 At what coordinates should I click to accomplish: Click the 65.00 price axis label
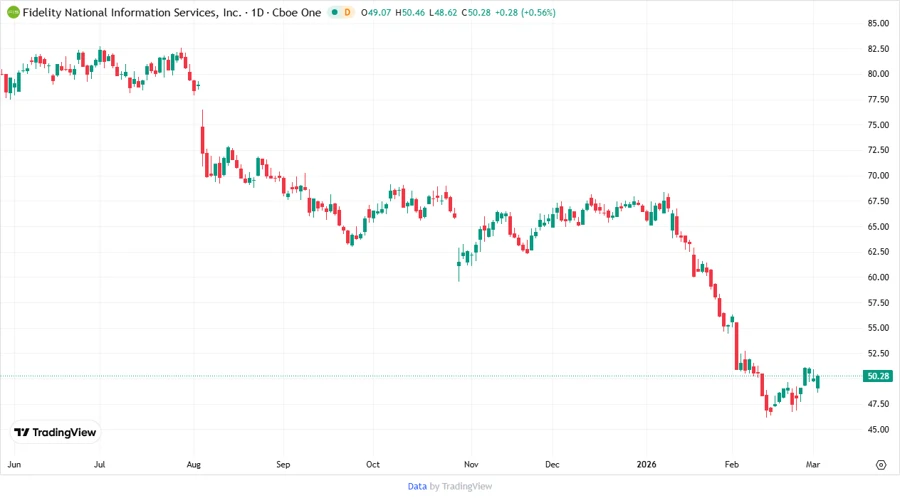point(878,227)
